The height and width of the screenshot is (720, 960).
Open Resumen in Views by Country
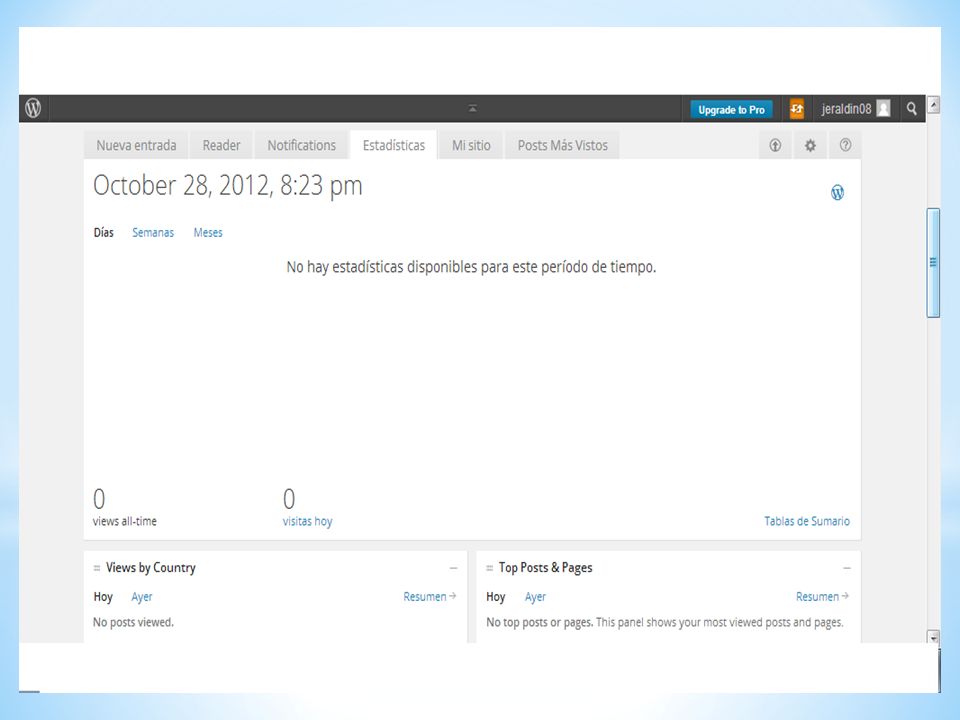[429, 596]
